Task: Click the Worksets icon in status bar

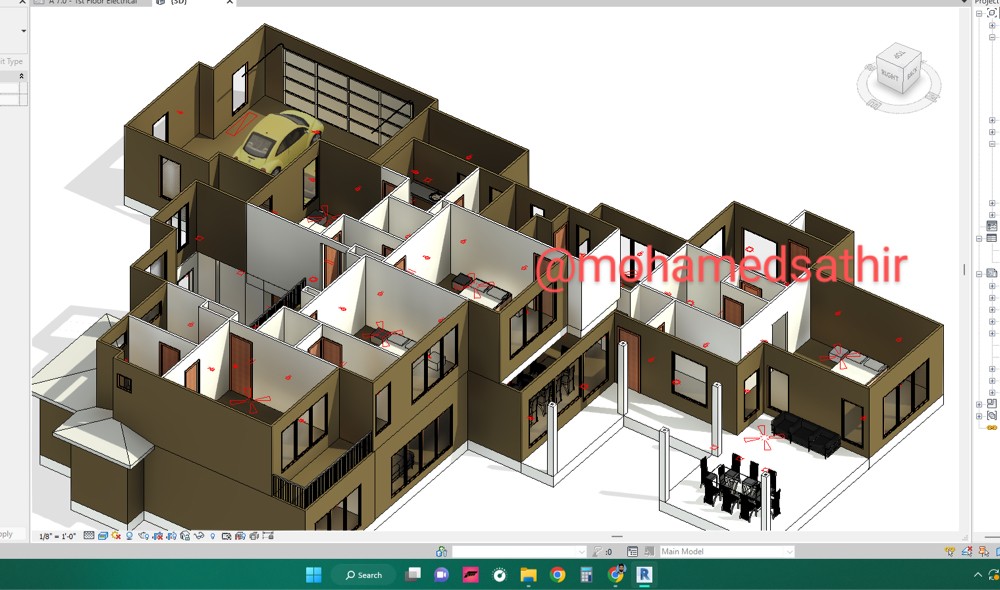Action: [441, 551]
